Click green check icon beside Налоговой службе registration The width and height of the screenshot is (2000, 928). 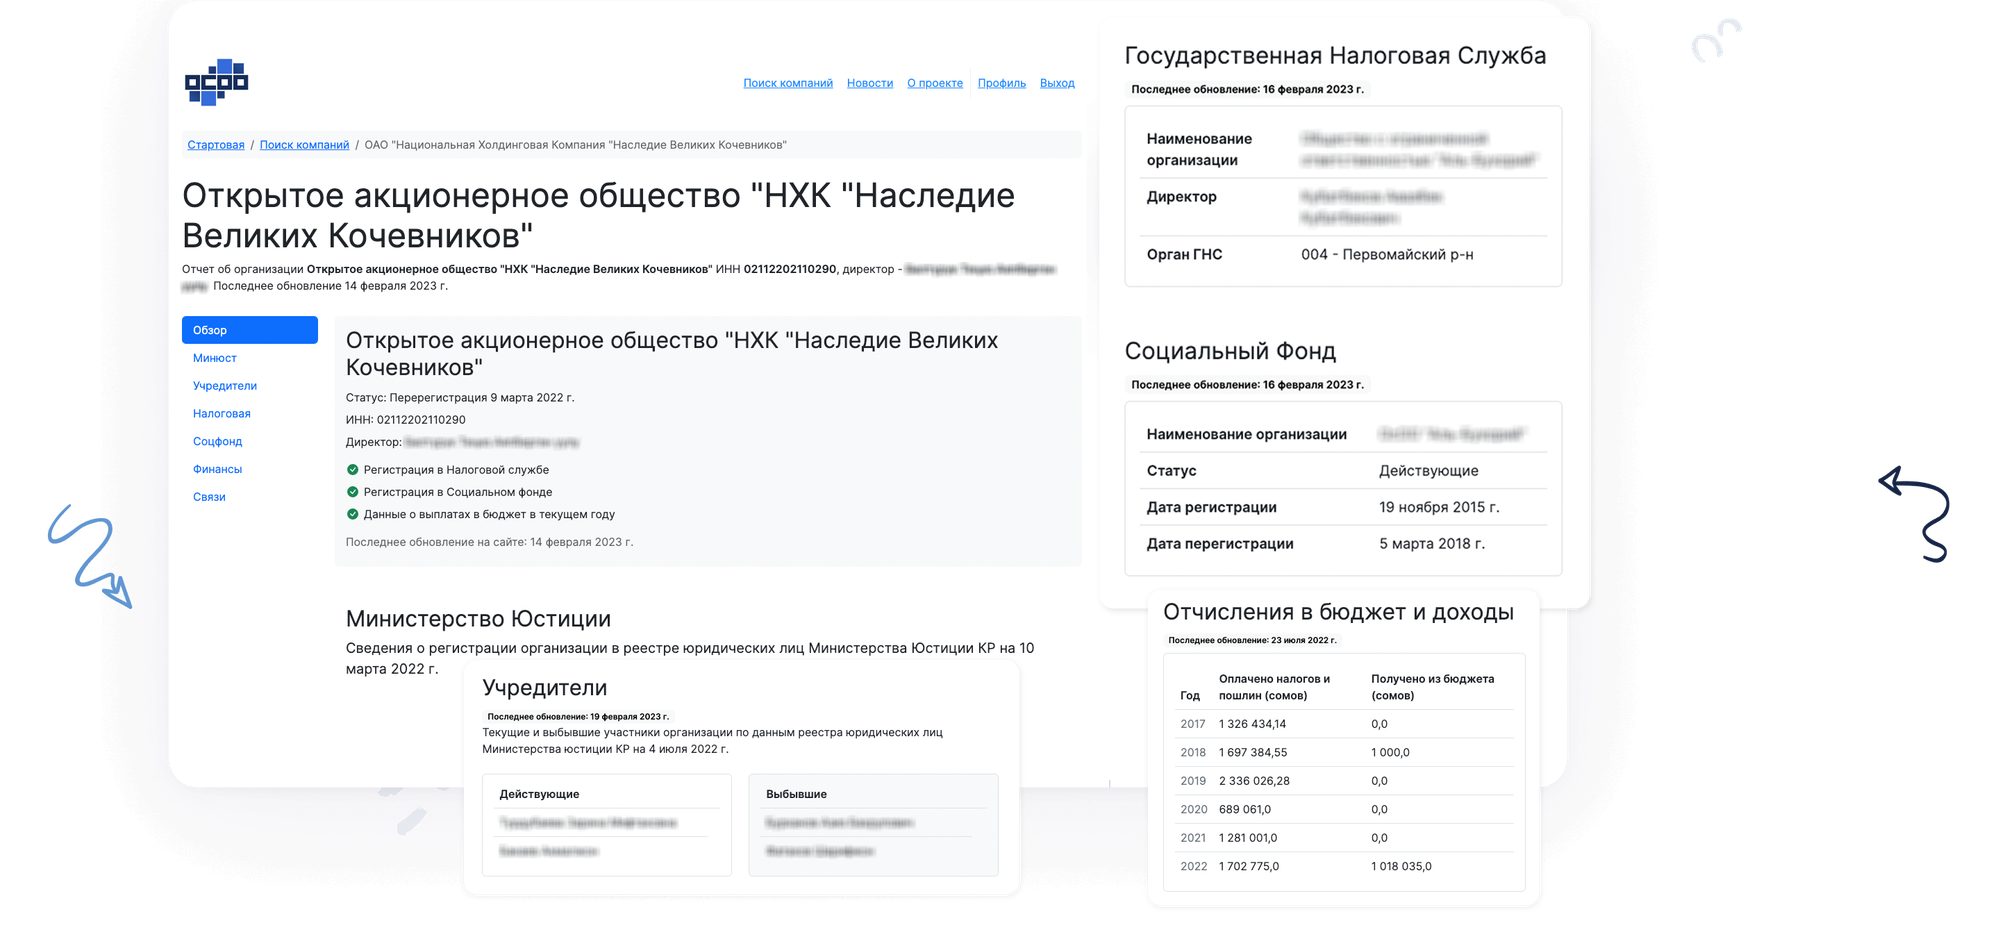352,470
